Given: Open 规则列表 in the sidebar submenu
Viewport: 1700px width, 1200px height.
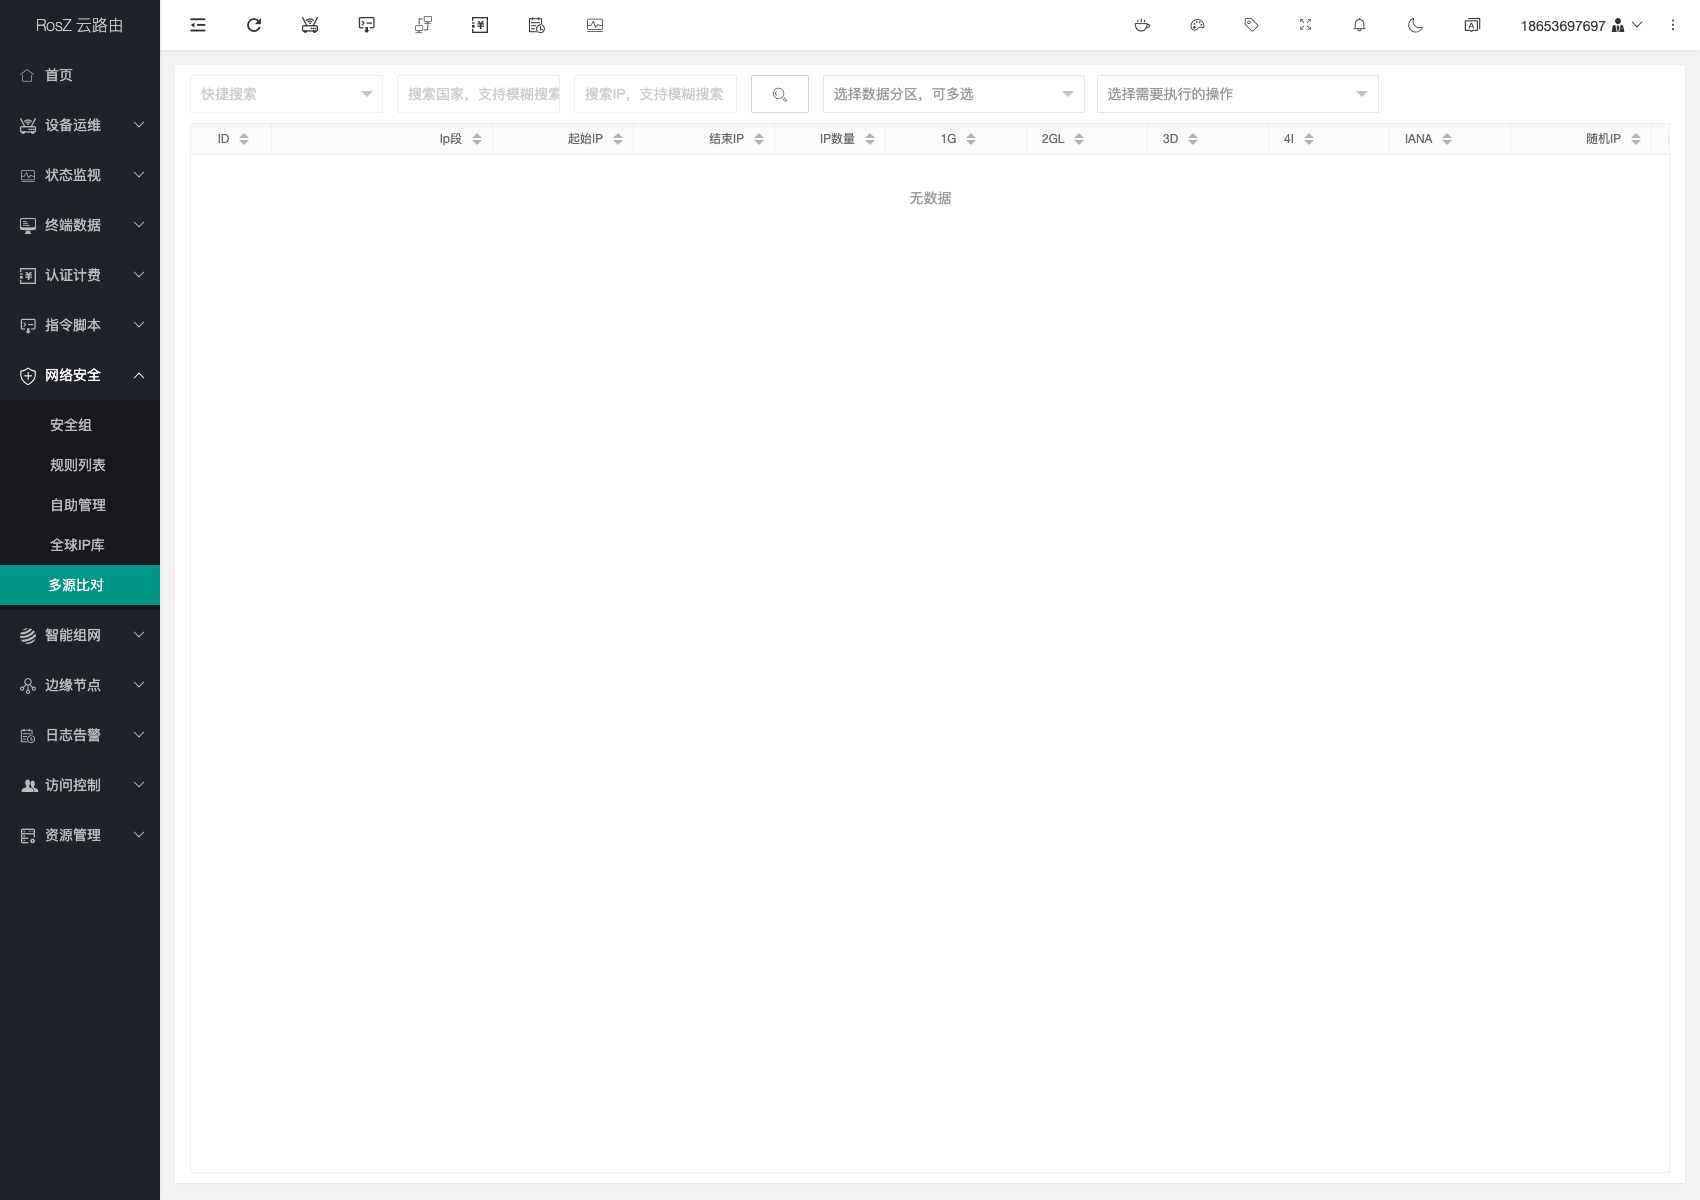Looking at the screenshot, I should click(x=77, y=465).
